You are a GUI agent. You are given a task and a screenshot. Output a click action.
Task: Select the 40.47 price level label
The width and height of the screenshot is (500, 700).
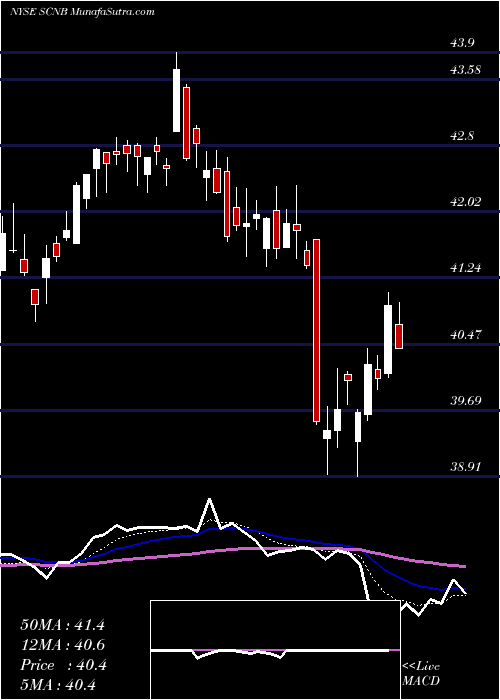[x=466, y=334]
